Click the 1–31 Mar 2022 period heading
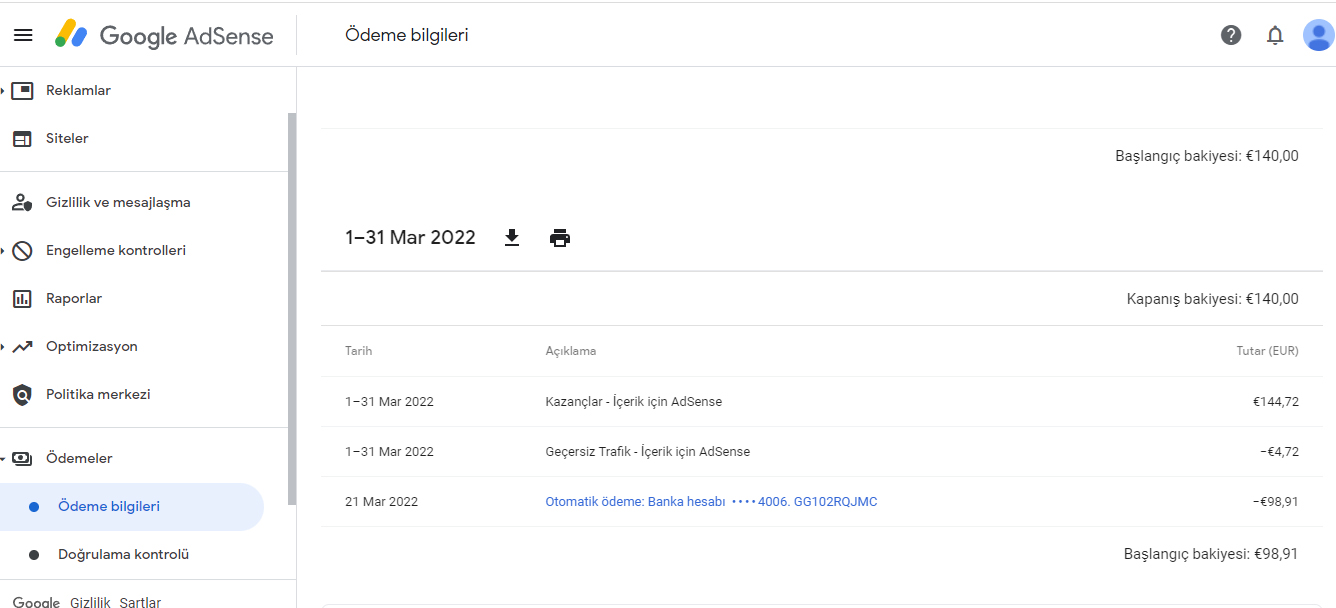1336x608 pixels. (x=410, y=238)
